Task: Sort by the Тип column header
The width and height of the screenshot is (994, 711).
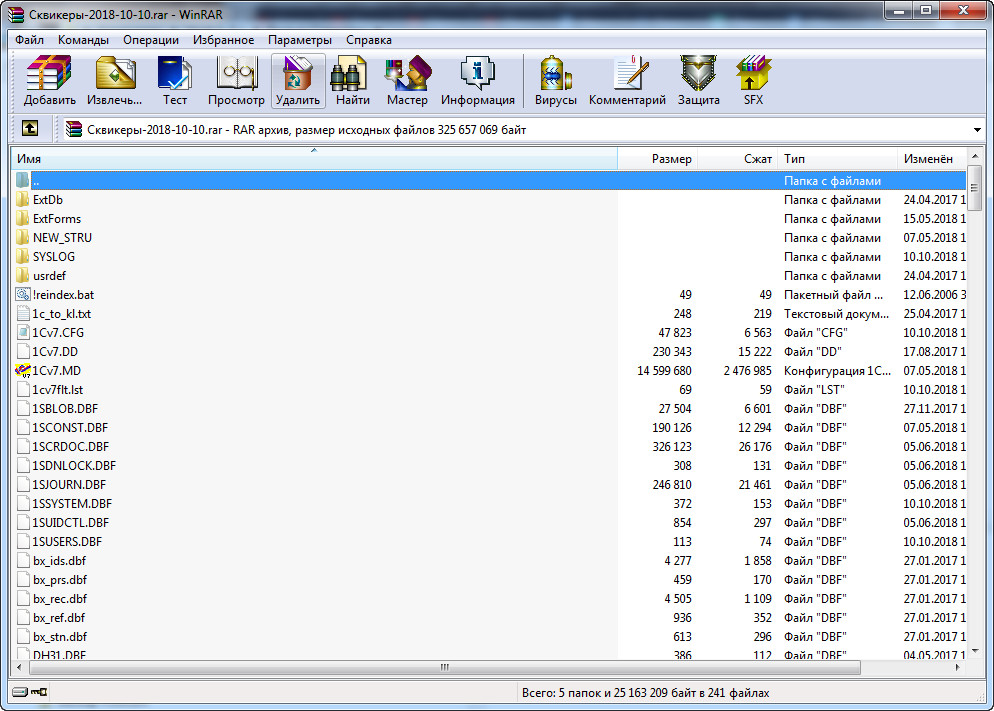Action: pos(837,158)
